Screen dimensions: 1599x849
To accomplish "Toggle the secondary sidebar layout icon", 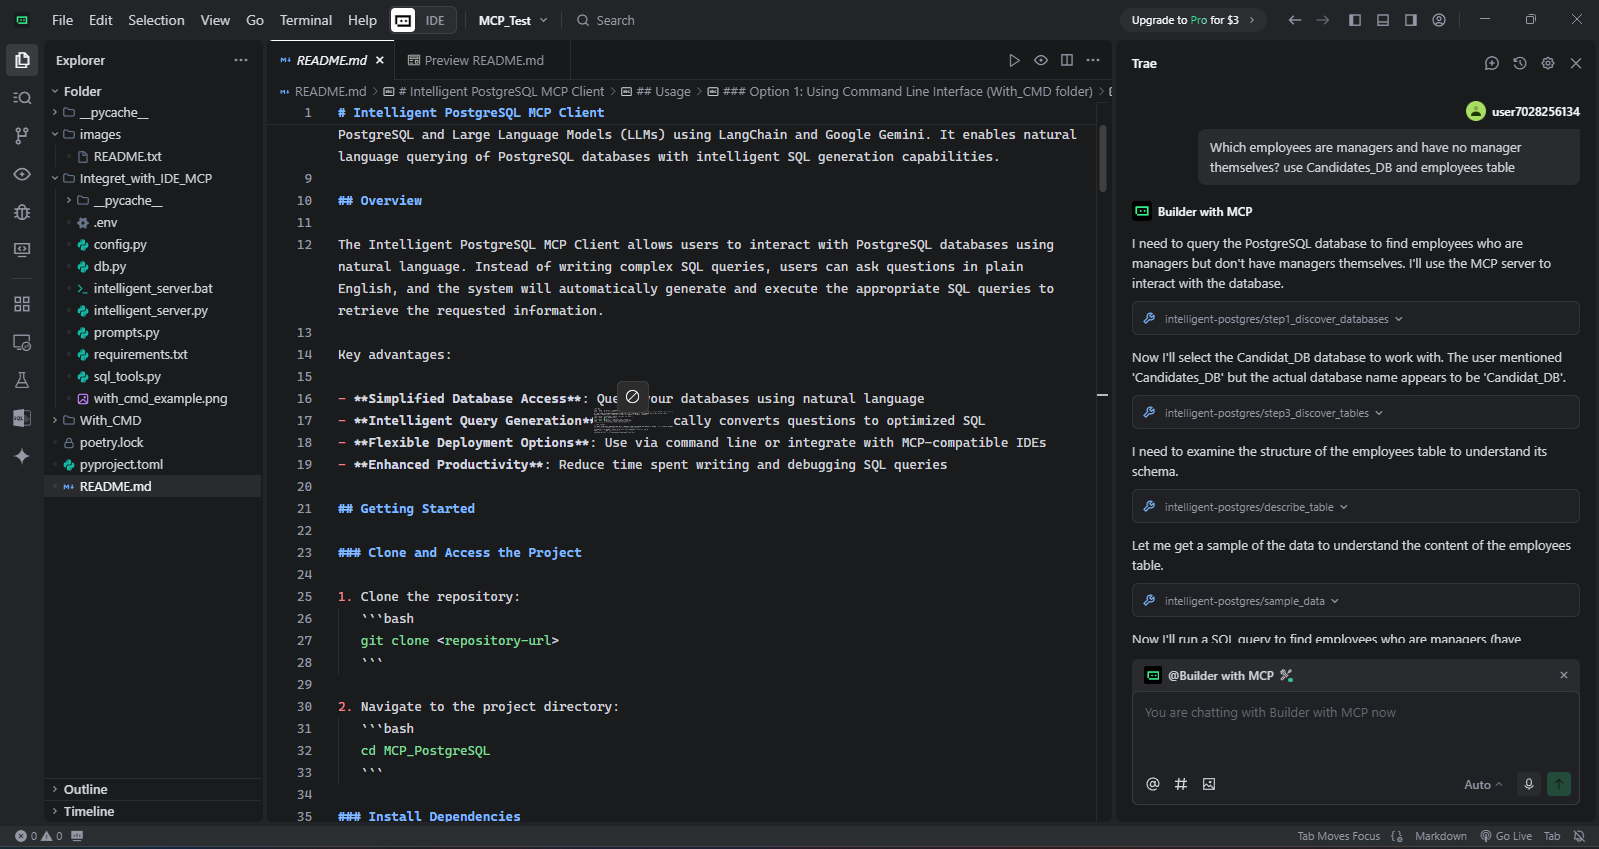I will coord(1411,20).
